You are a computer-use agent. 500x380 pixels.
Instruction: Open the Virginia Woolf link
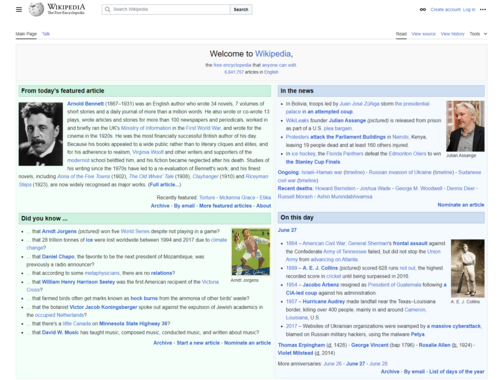point(148,152)
